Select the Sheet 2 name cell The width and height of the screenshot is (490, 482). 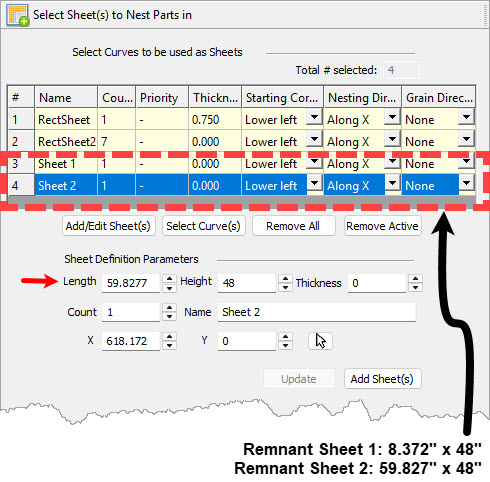(66, 185)
